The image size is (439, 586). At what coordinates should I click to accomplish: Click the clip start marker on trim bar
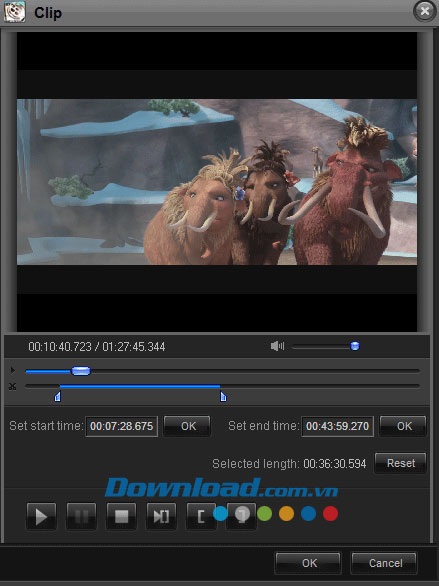point(58,396)
